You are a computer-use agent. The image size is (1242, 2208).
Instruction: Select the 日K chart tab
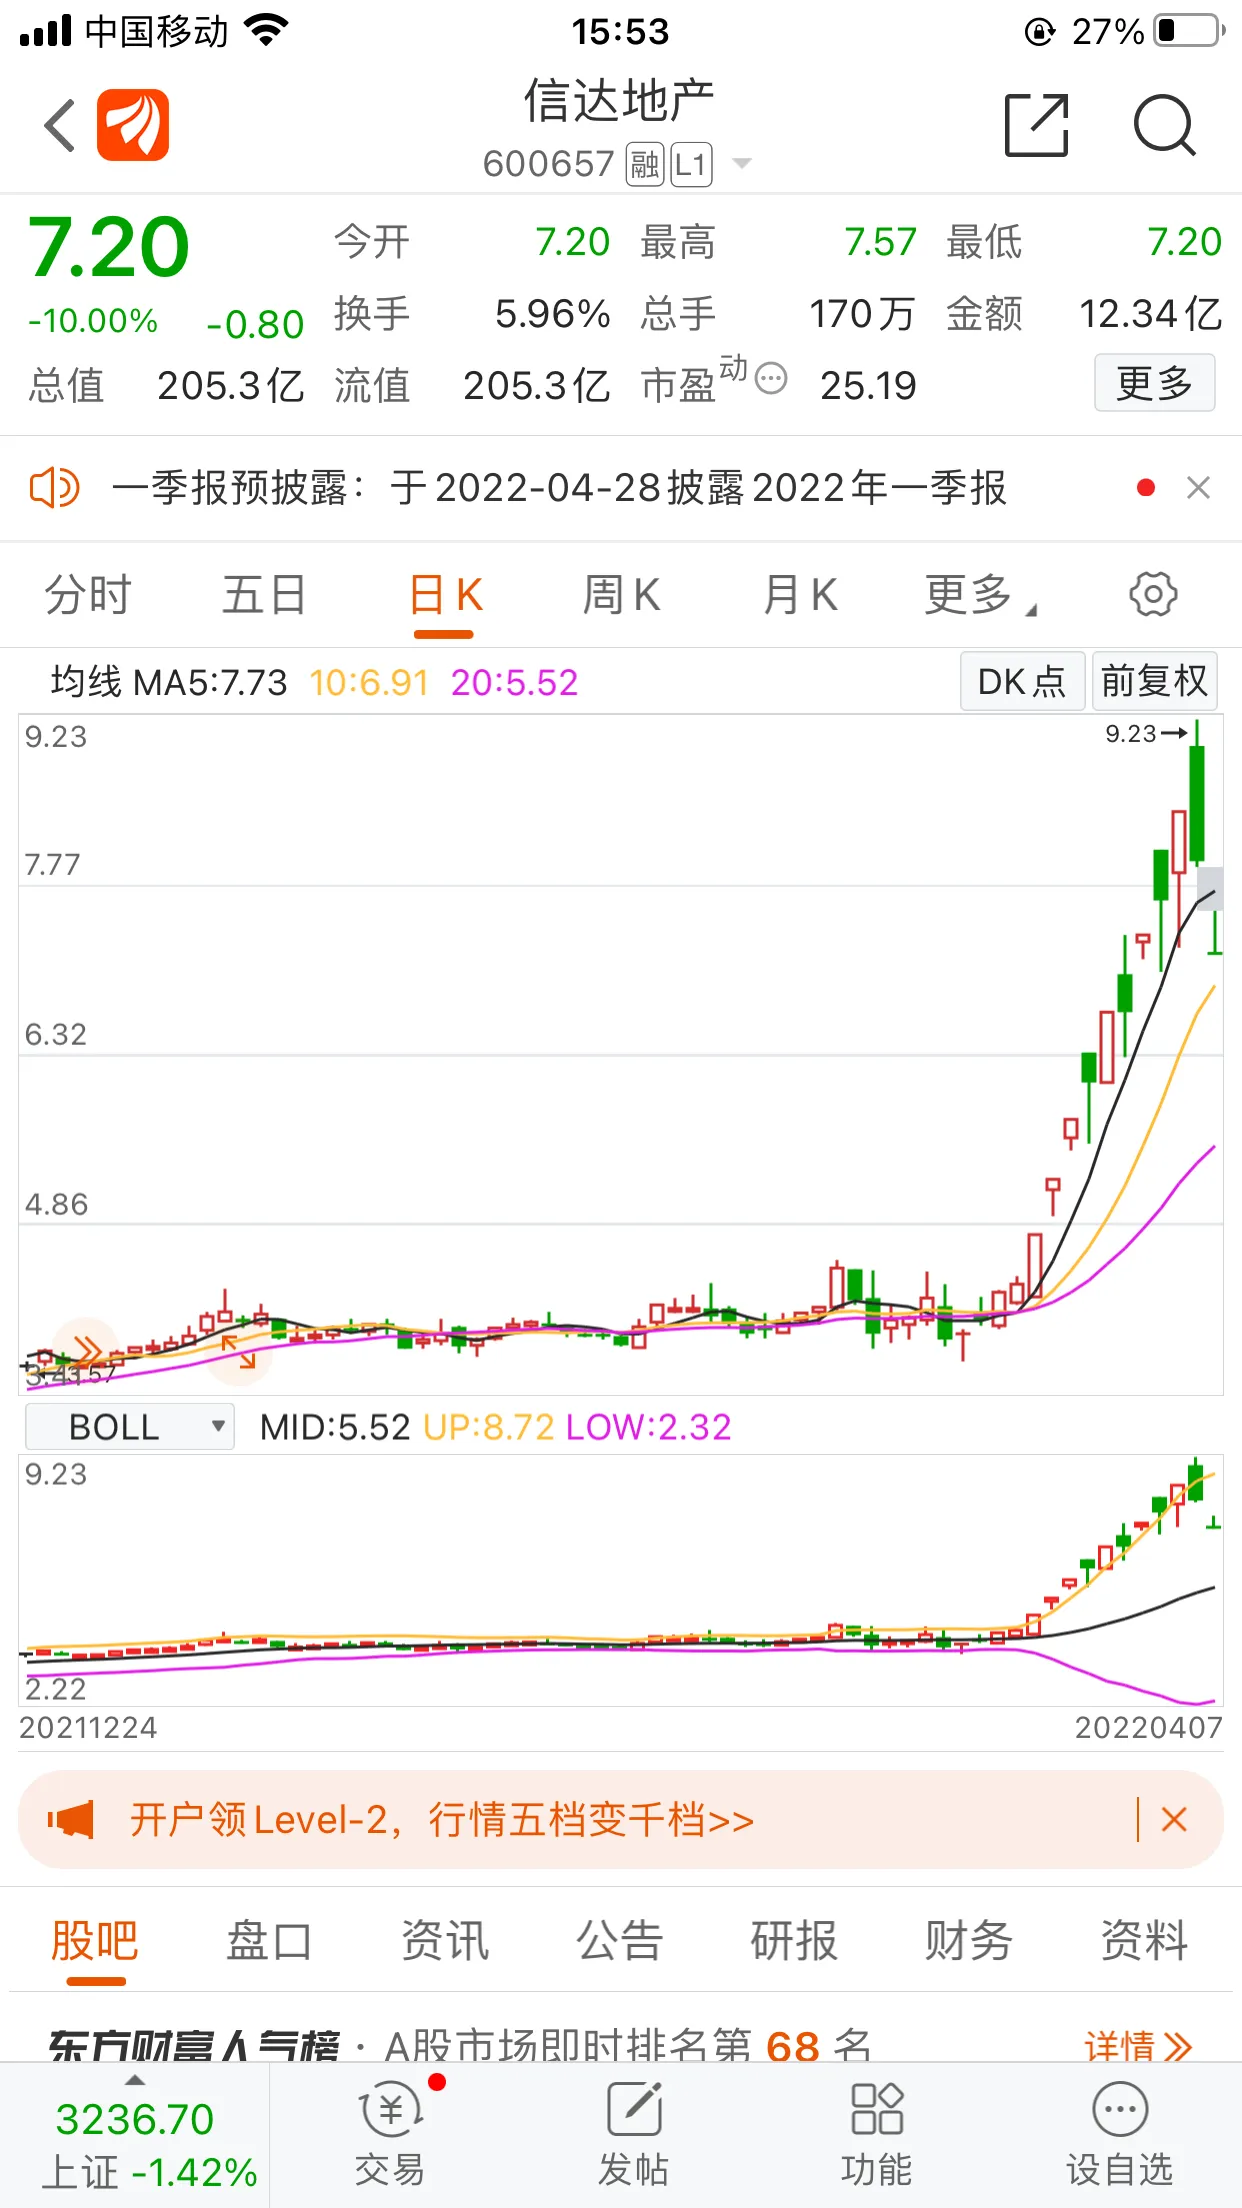tap(445, 595)
